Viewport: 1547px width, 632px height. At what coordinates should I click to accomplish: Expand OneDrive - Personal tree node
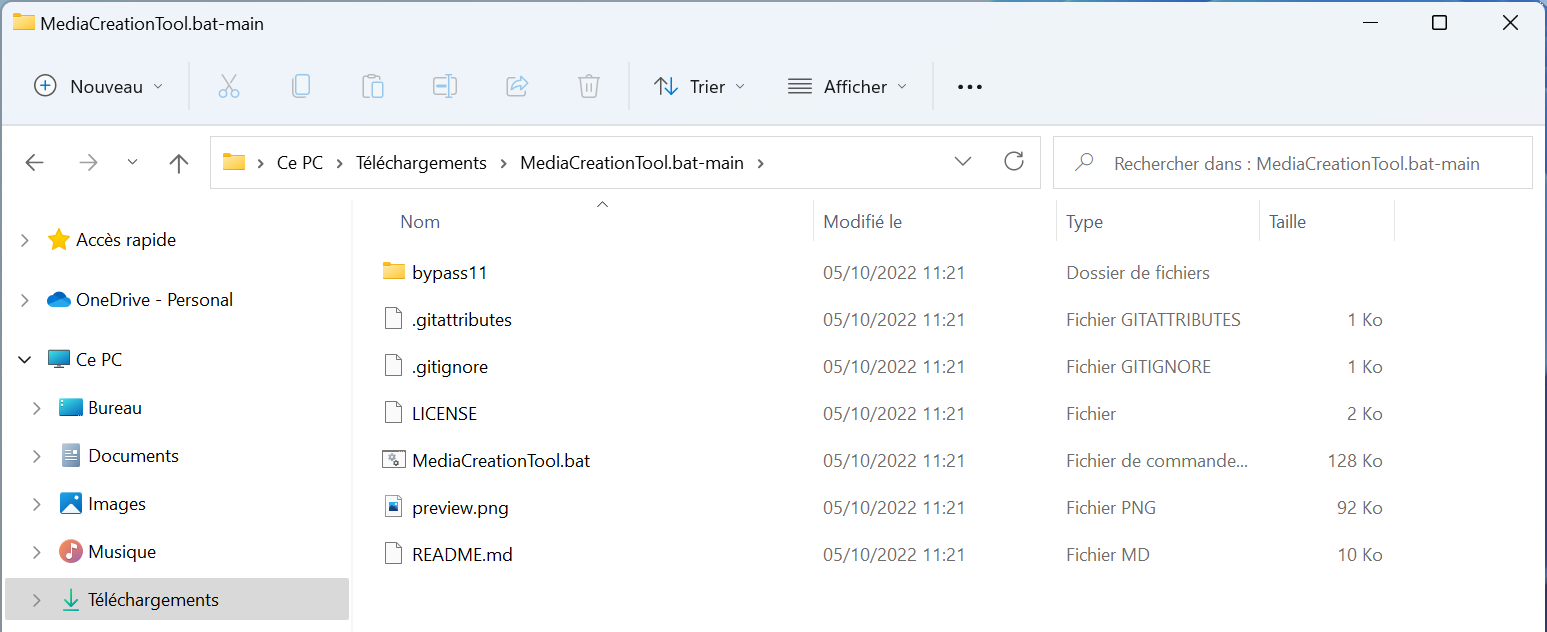(x=25, y=300)
